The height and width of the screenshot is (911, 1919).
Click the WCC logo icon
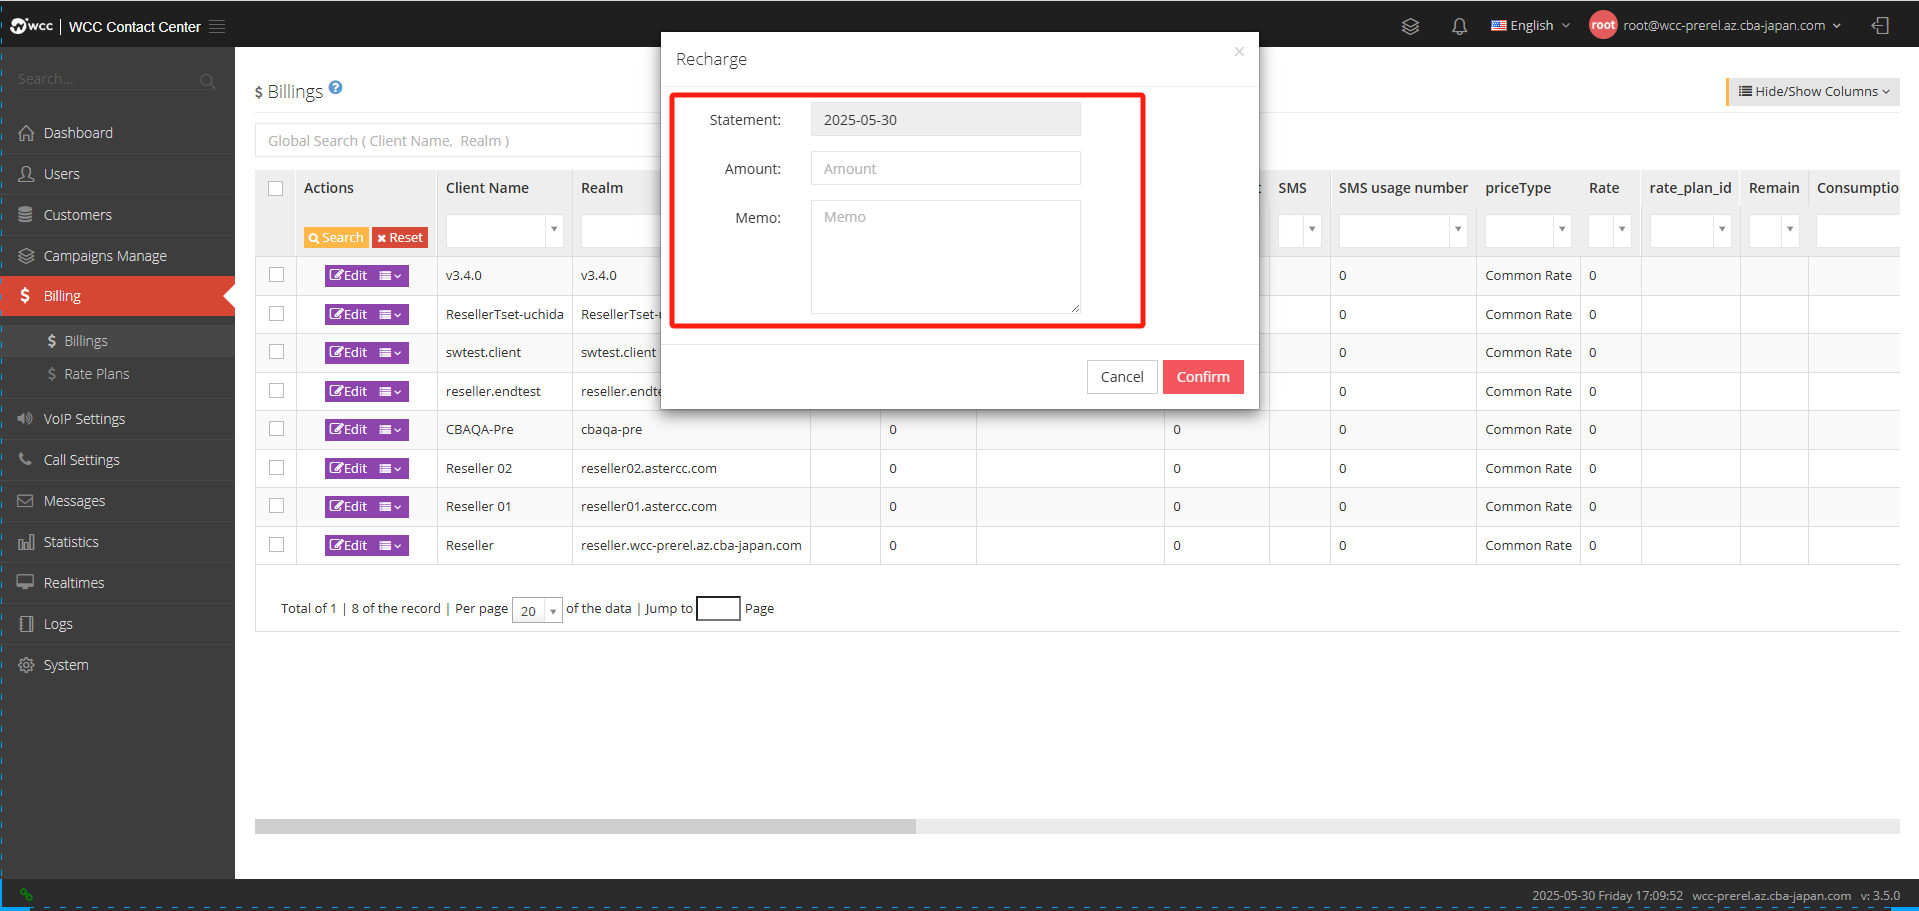[x=31, y=26]
